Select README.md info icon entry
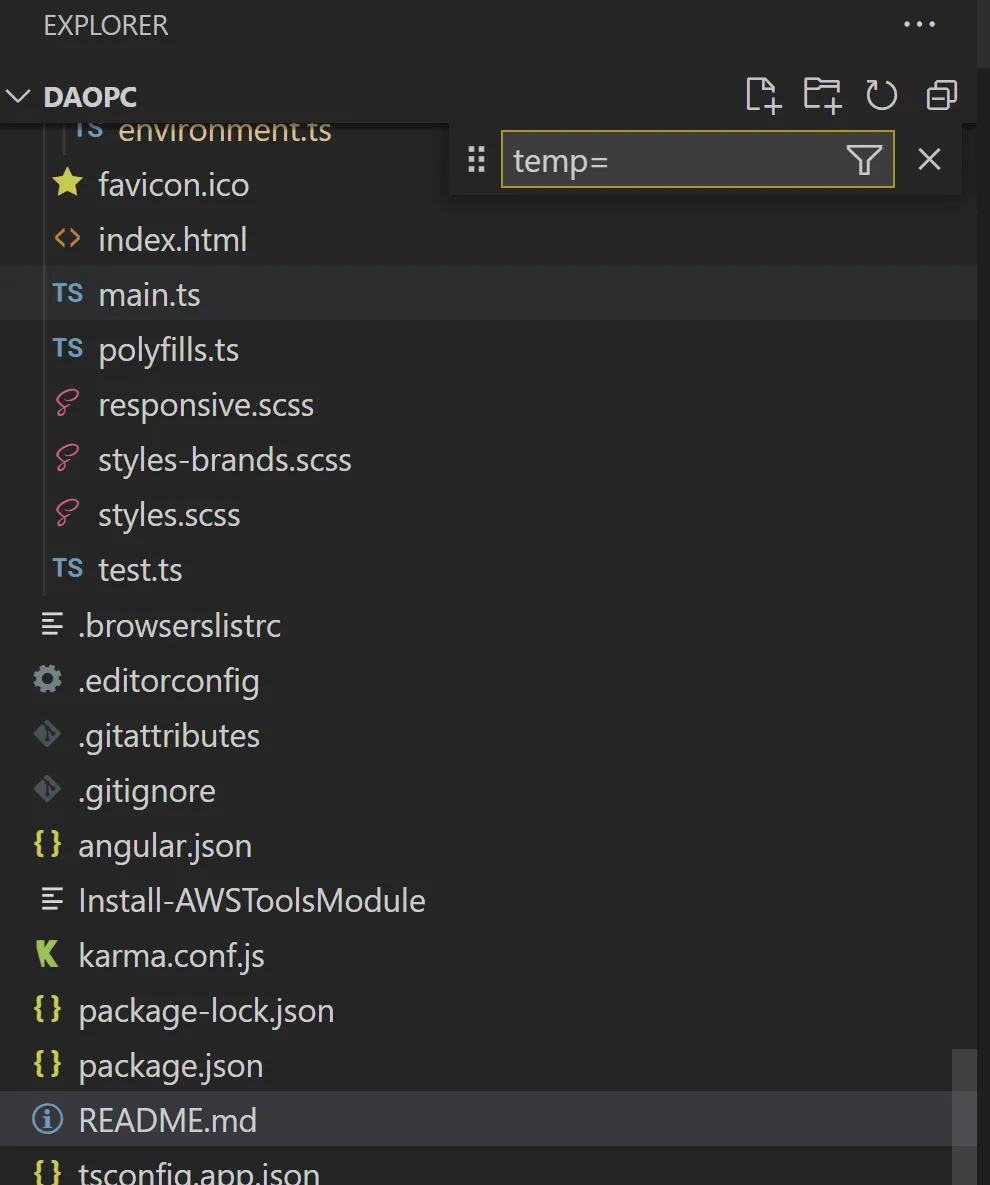990x1185 pixels. pos(47,1120)
